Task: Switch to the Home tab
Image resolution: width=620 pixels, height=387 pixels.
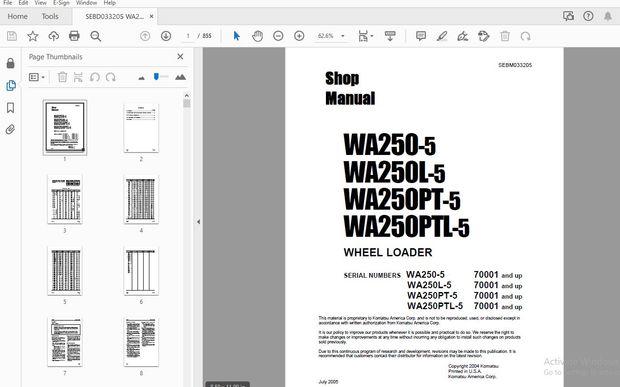Action: click(17, 16)
